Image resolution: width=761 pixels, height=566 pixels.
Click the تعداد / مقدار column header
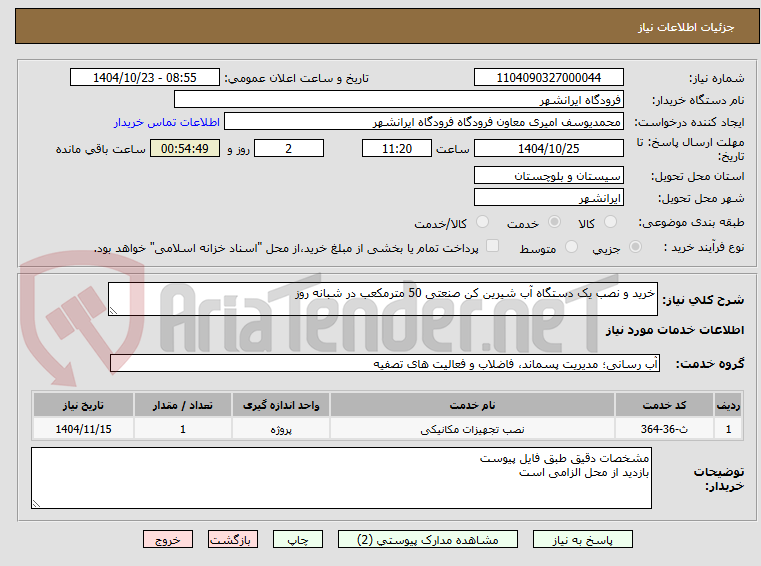182,405
